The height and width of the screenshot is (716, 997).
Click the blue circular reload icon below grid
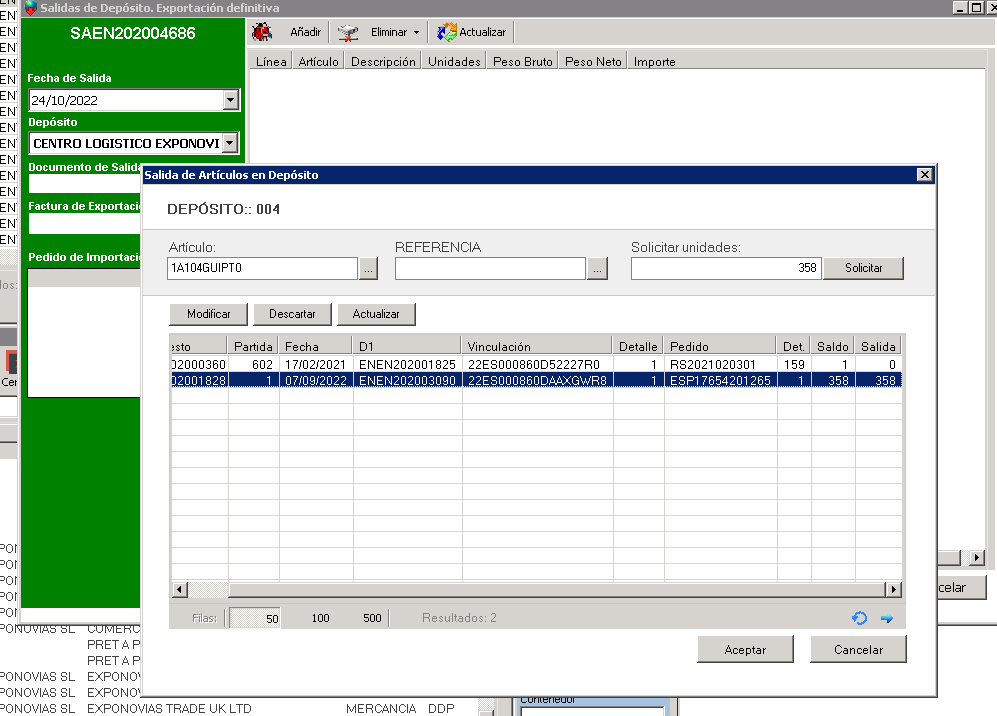pyautogui.click(x=859, y=618)
